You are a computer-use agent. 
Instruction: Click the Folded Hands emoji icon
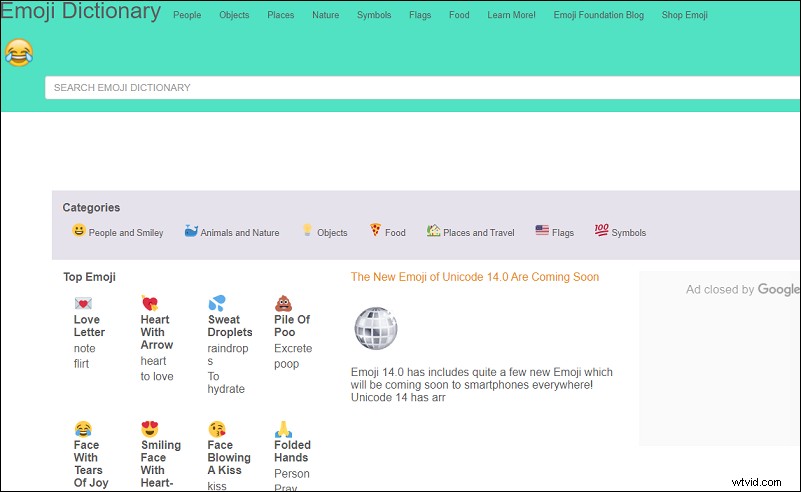pyautogui.click(x=283, y=429)
